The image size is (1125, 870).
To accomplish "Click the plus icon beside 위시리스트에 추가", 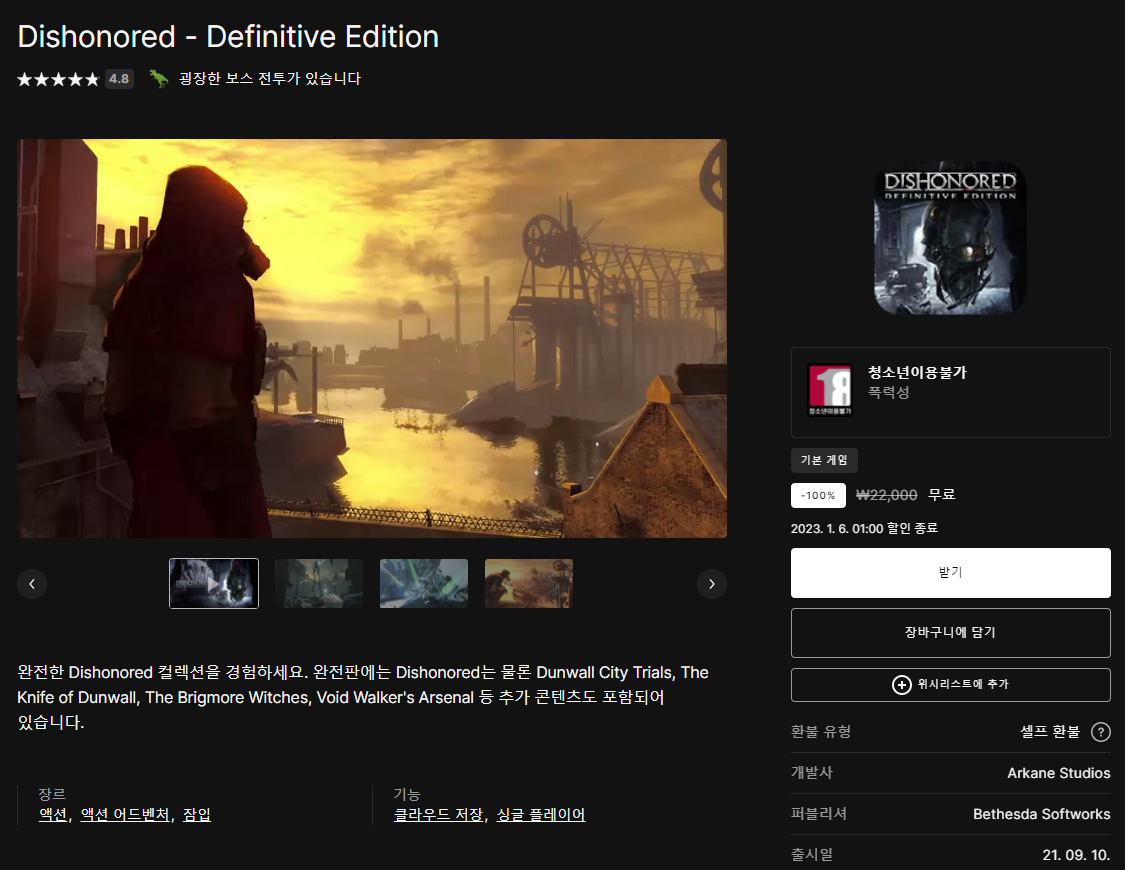I will 901,684.
